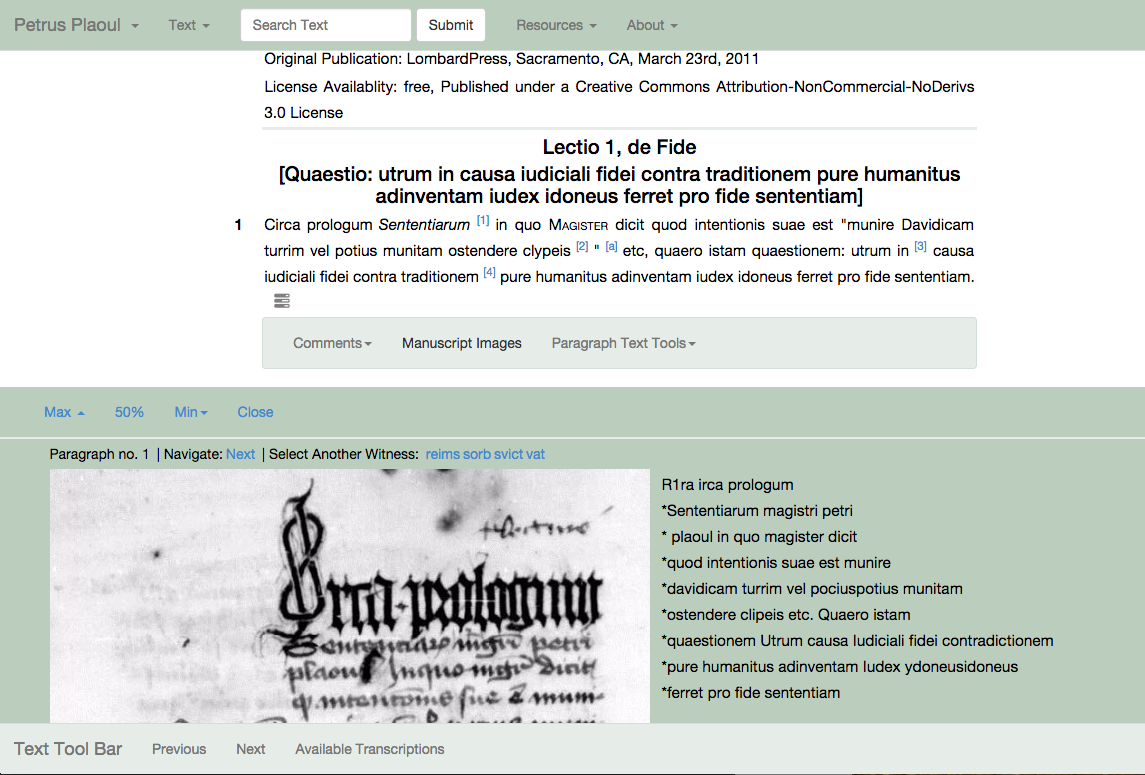This screenshot has width=1145, height=775.
Task: Open the About menu
Action: click(x=652, y=25)
